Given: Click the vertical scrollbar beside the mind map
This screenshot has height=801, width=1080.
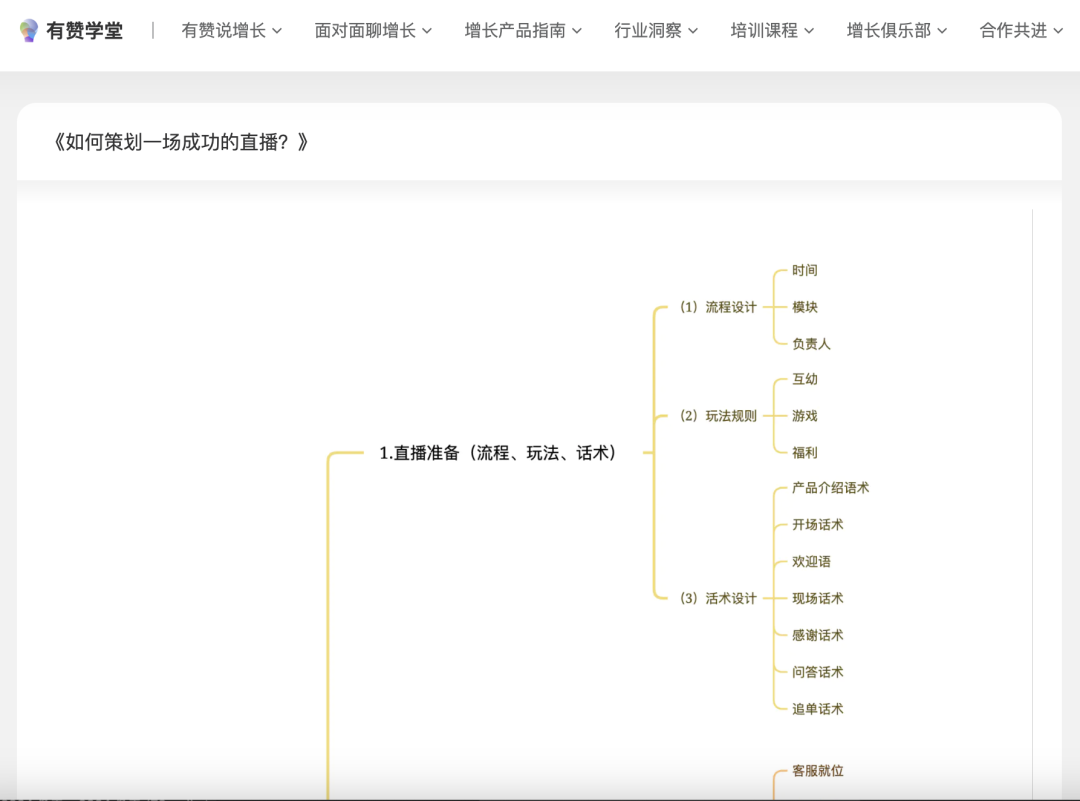Looking at the screenshot, I should [x=1032, y=450].
